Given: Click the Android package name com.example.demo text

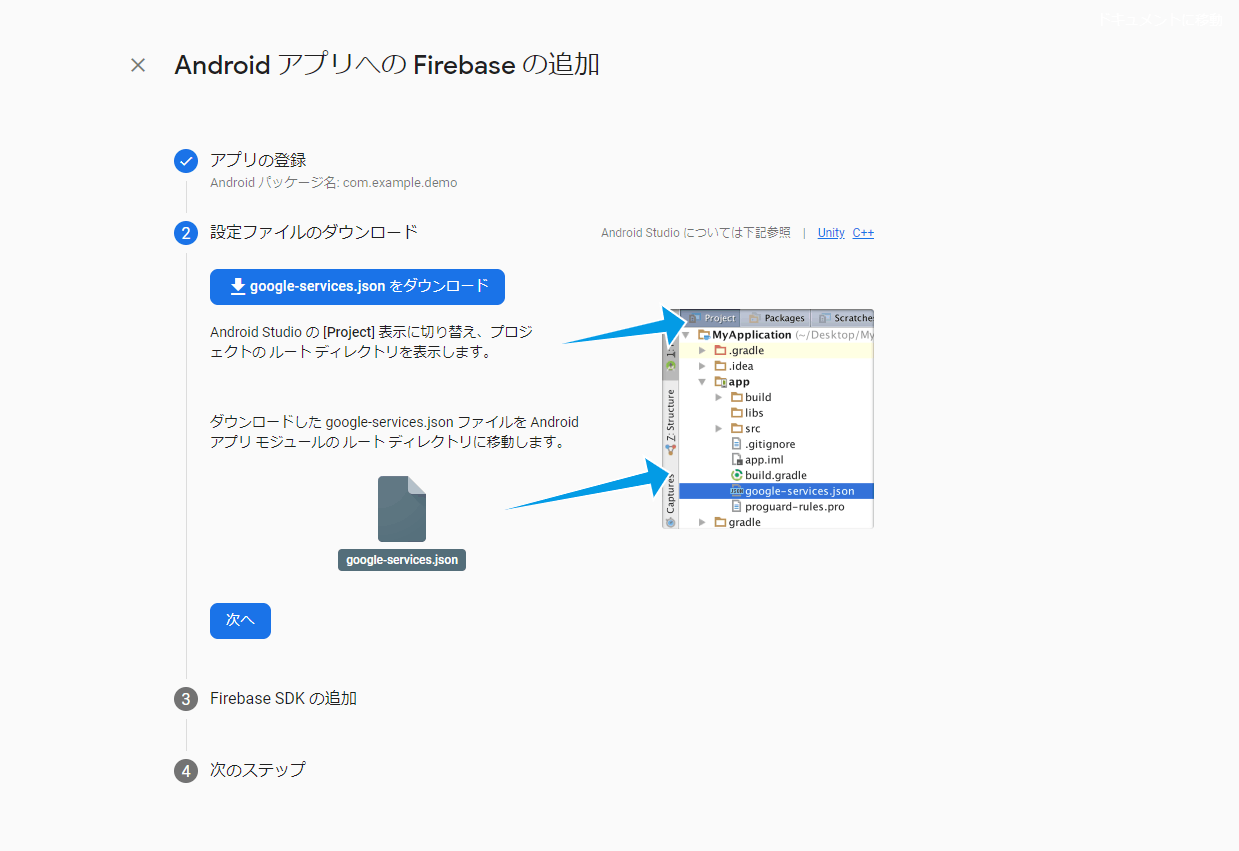Looking at the screenshot, I should click(x=400, y=183).
